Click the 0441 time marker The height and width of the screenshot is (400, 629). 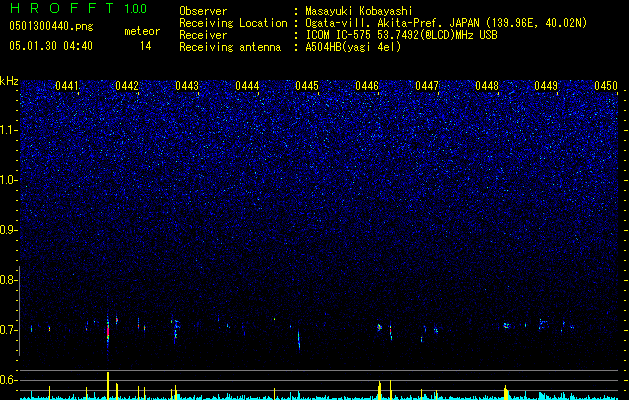[x=67, y=86]
